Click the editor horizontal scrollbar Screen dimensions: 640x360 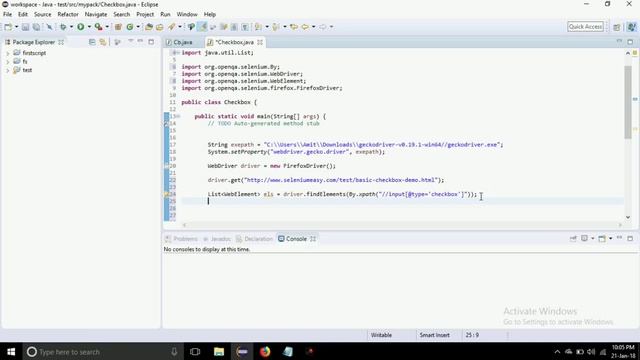pyautogui.click(x=402, y=225)
